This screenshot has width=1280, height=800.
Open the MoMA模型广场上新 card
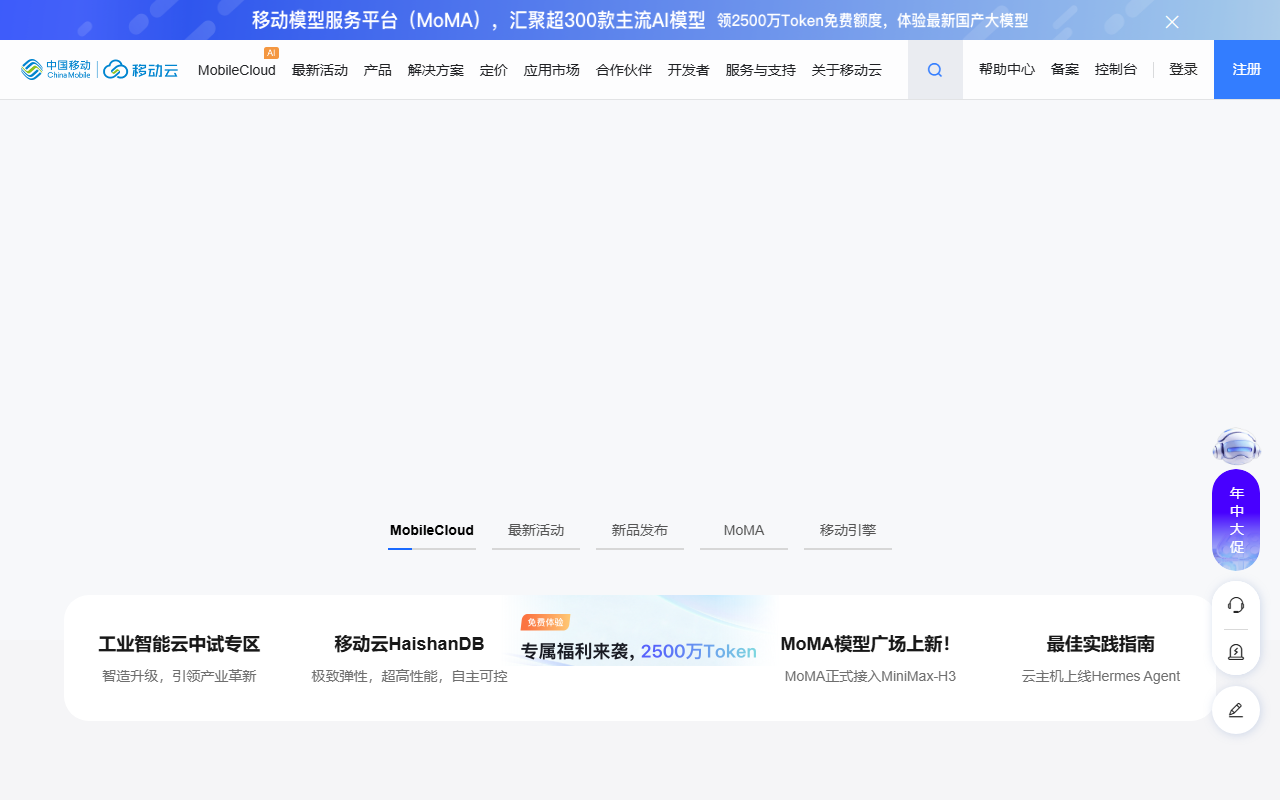pos(870,658)
